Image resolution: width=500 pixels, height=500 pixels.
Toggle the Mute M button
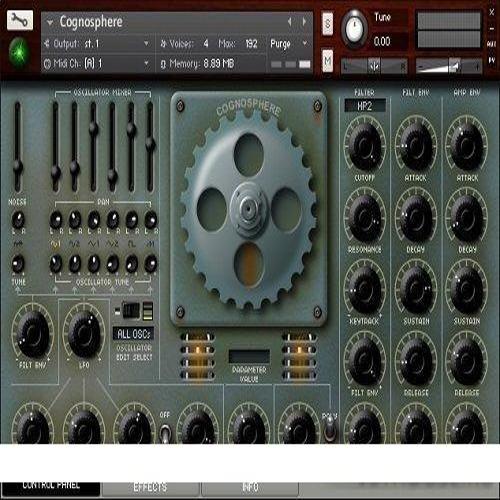point(328,61)
